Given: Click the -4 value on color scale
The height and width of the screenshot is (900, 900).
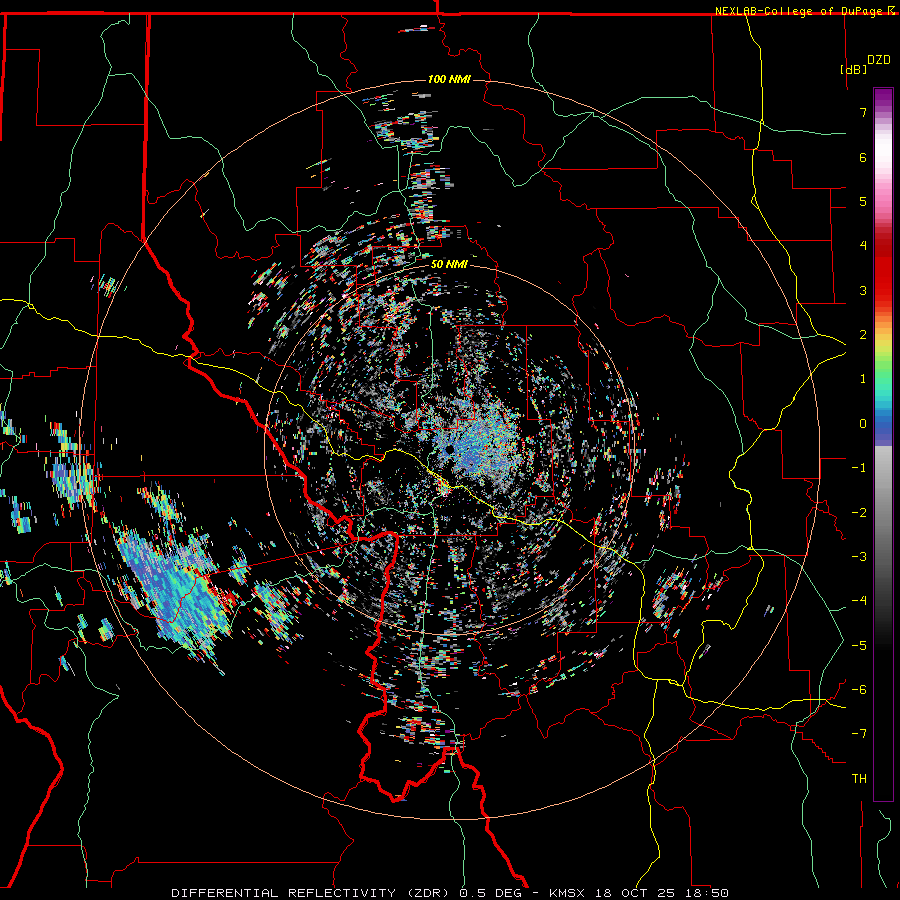Looking at the screenshot, I should point(859,601).
